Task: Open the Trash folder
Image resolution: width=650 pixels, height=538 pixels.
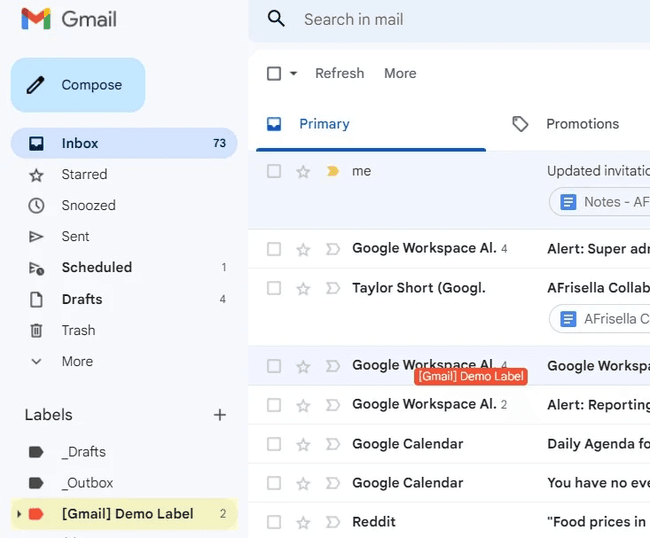Action: click(x=124, y=330)
